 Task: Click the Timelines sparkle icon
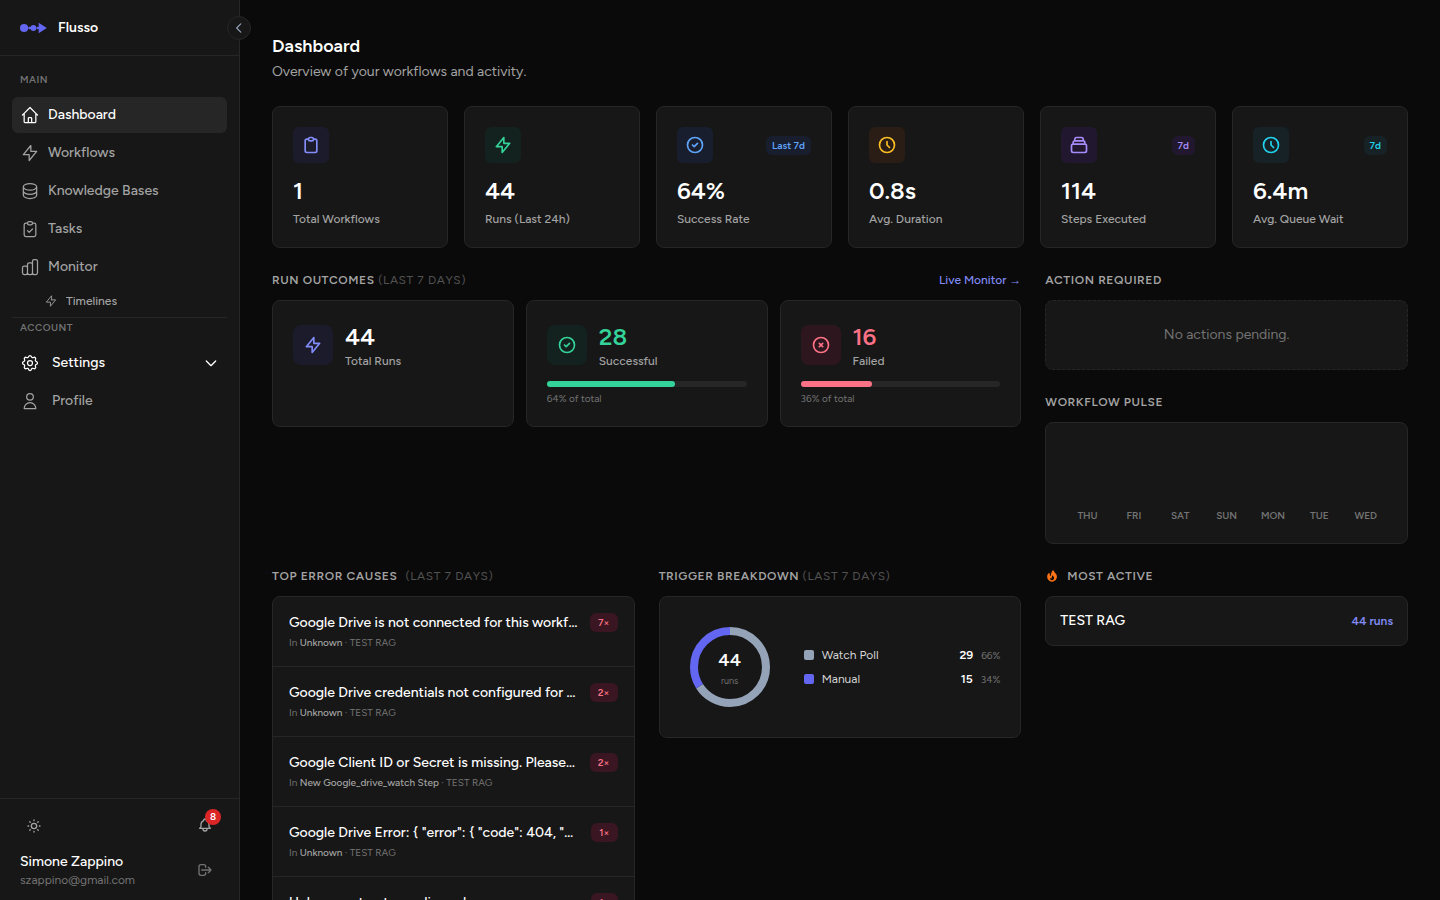click(x=51, y=301)
